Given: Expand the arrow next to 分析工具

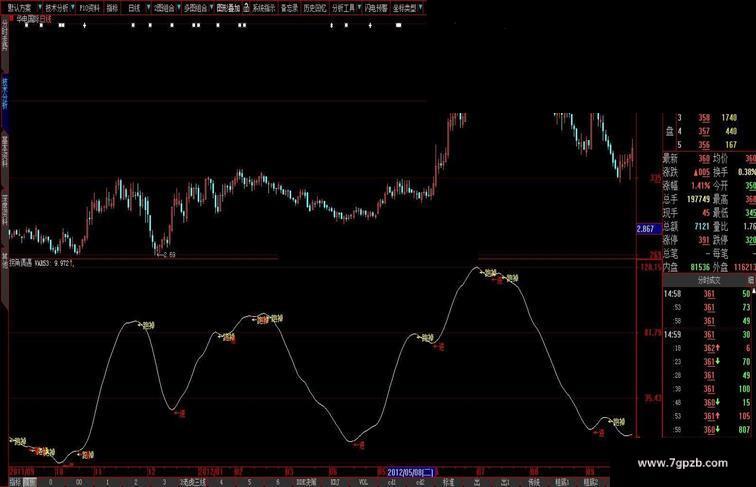Looking at the screenshot, I should click(x=360, y=8).
